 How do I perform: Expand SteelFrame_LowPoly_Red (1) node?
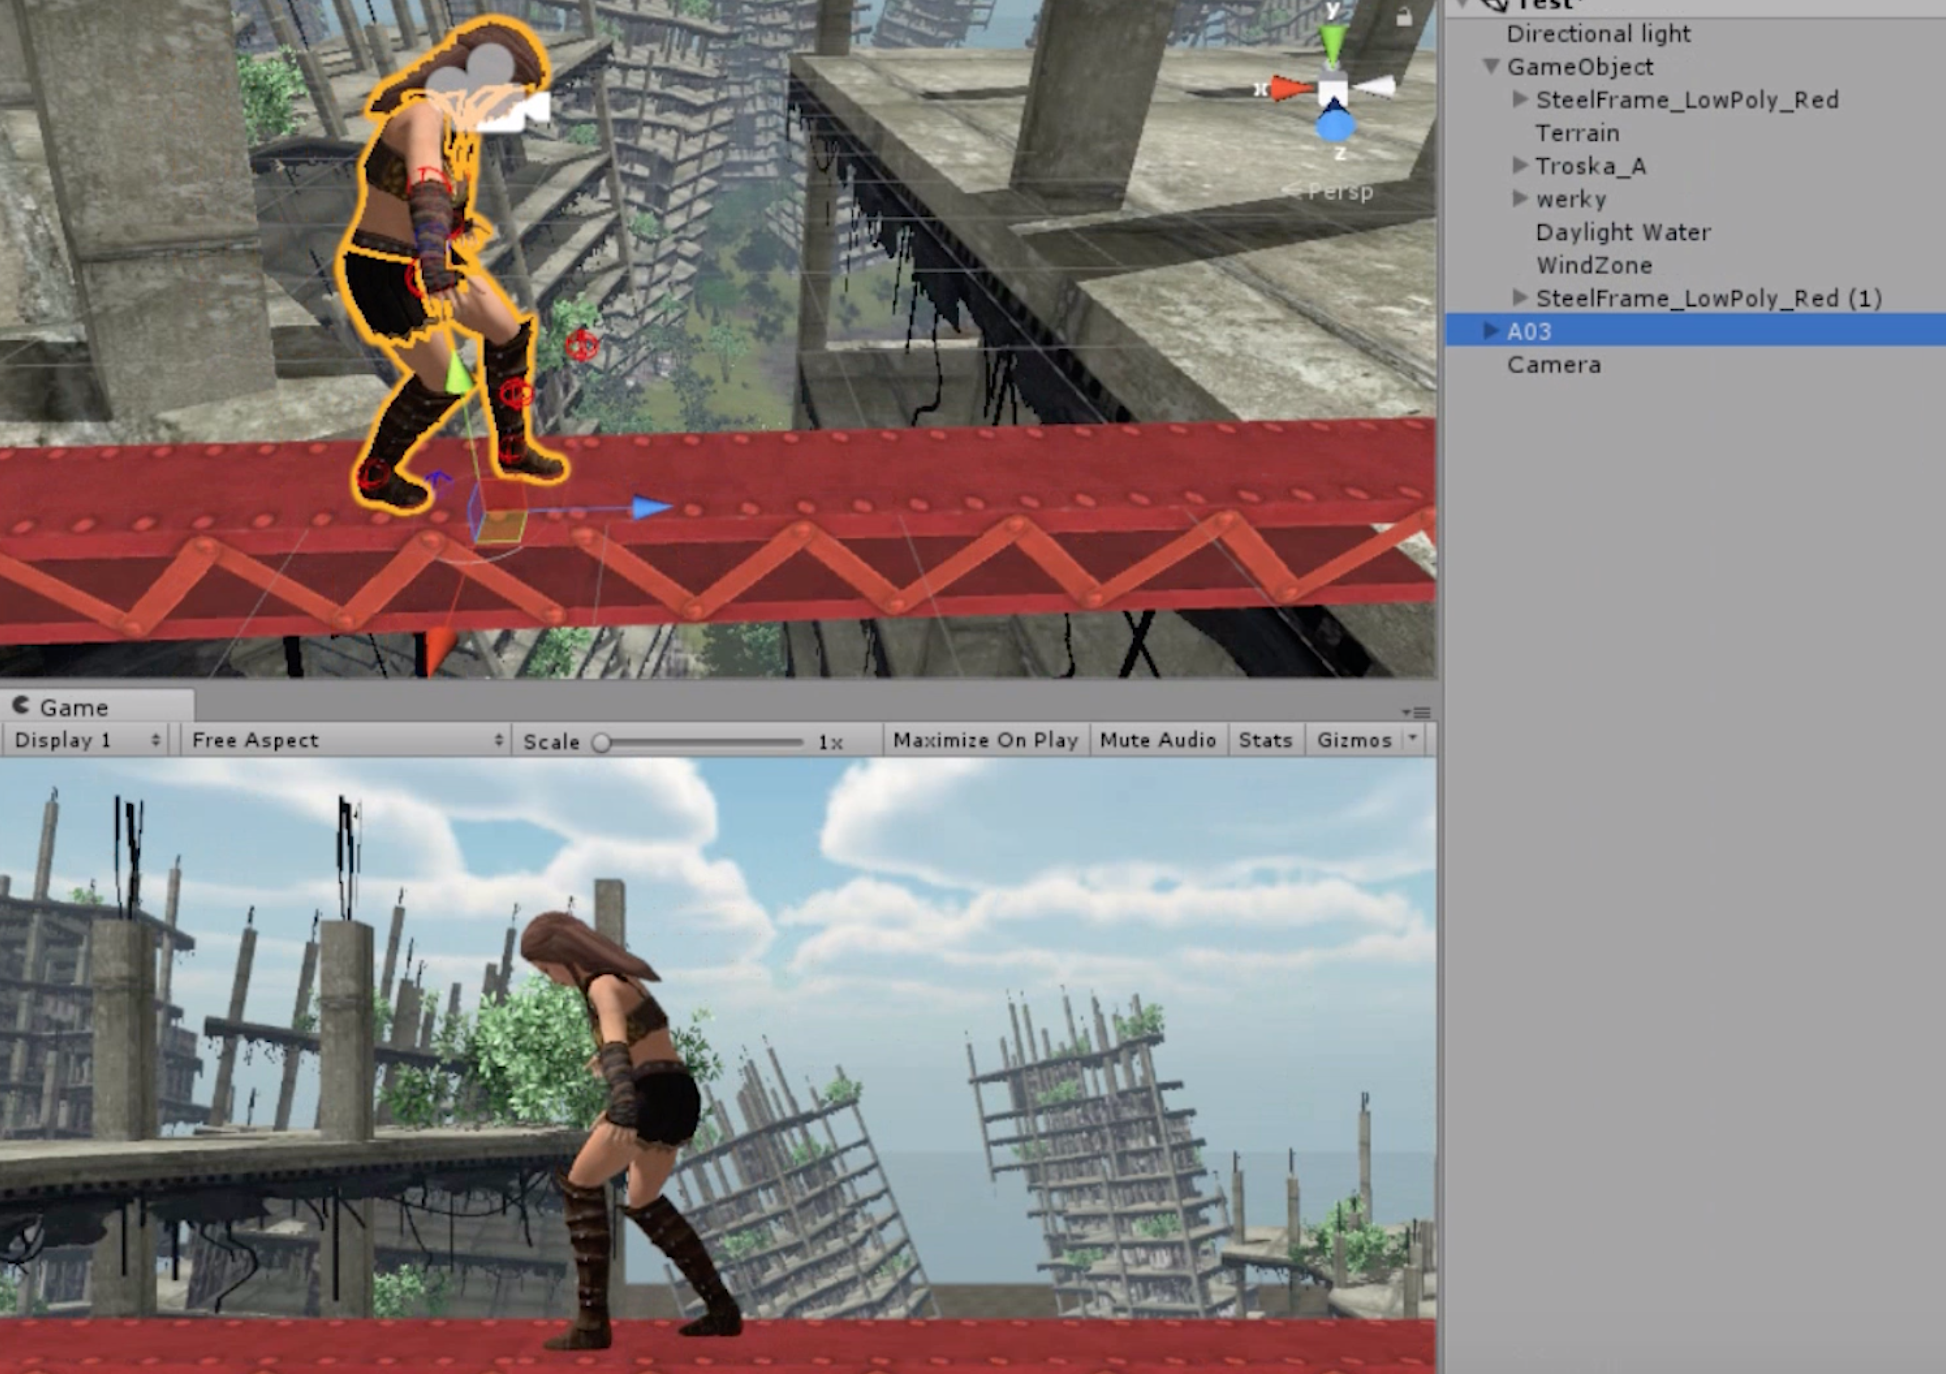click(1520, 297)
